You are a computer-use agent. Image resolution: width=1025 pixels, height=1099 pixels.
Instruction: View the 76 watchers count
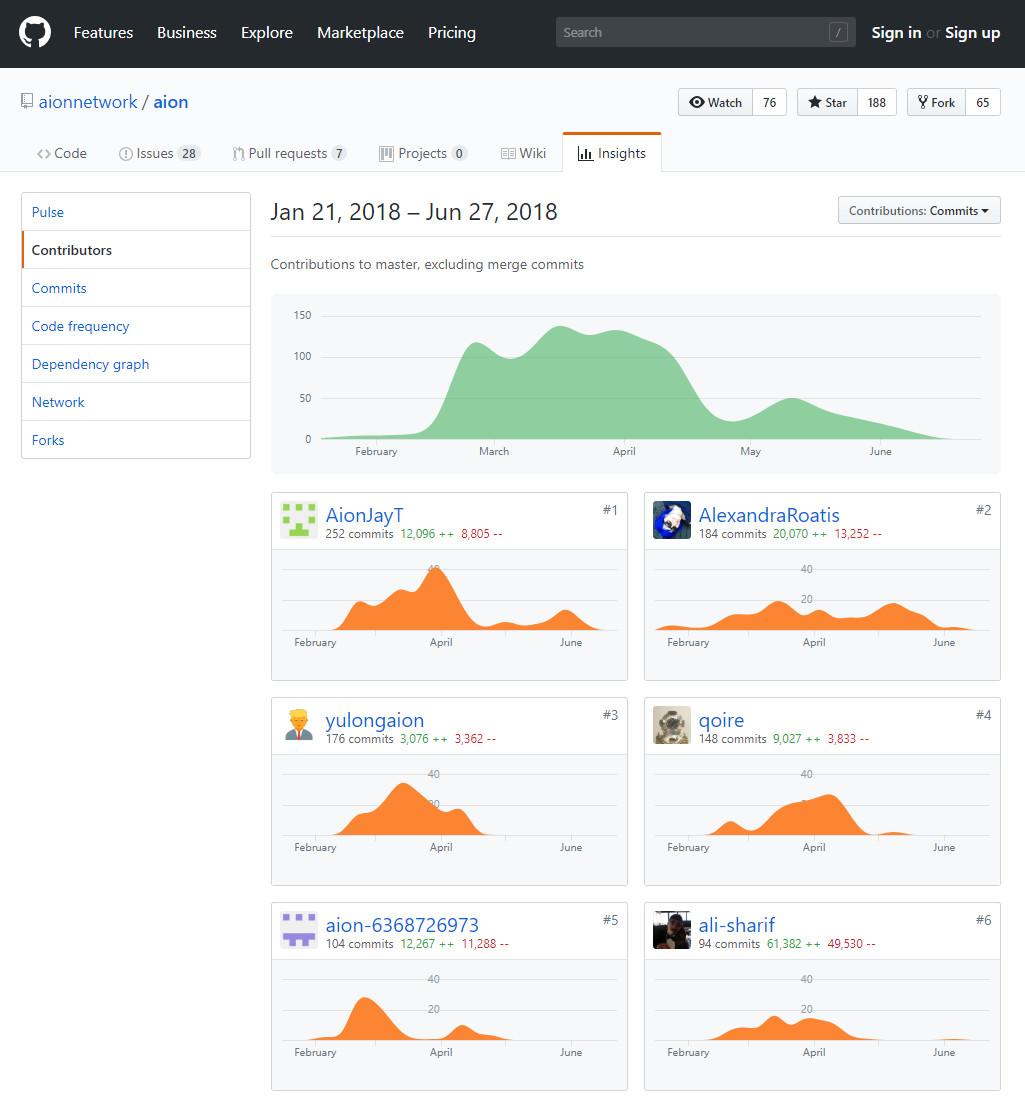coord(769,102)
